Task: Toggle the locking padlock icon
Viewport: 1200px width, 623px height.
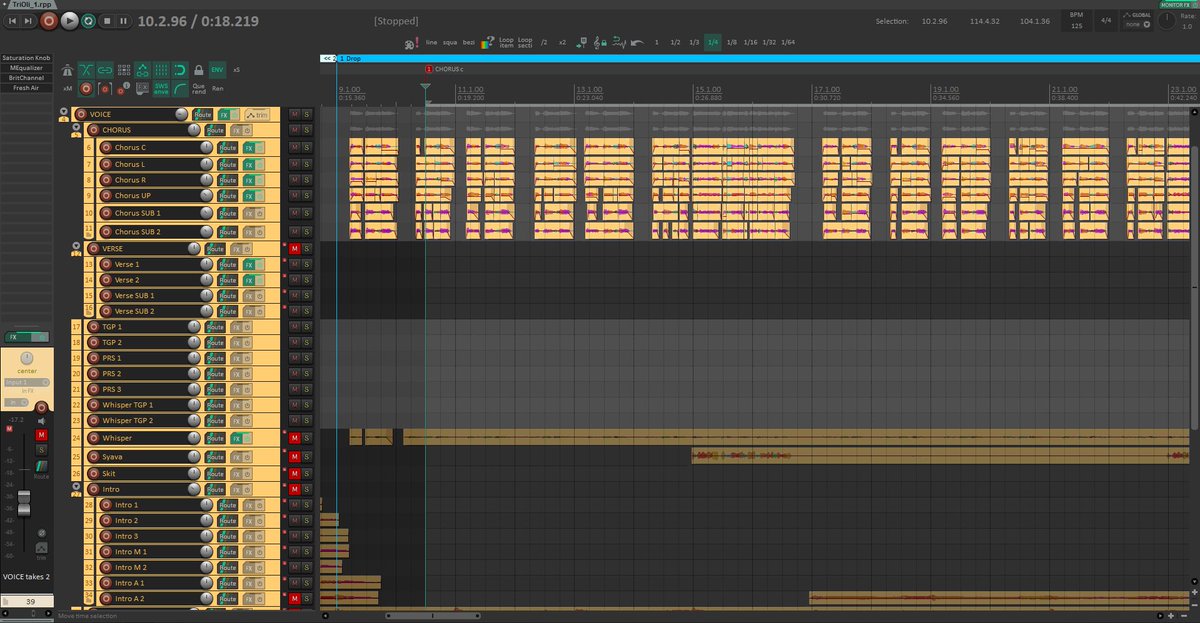Action: point(199,70)
